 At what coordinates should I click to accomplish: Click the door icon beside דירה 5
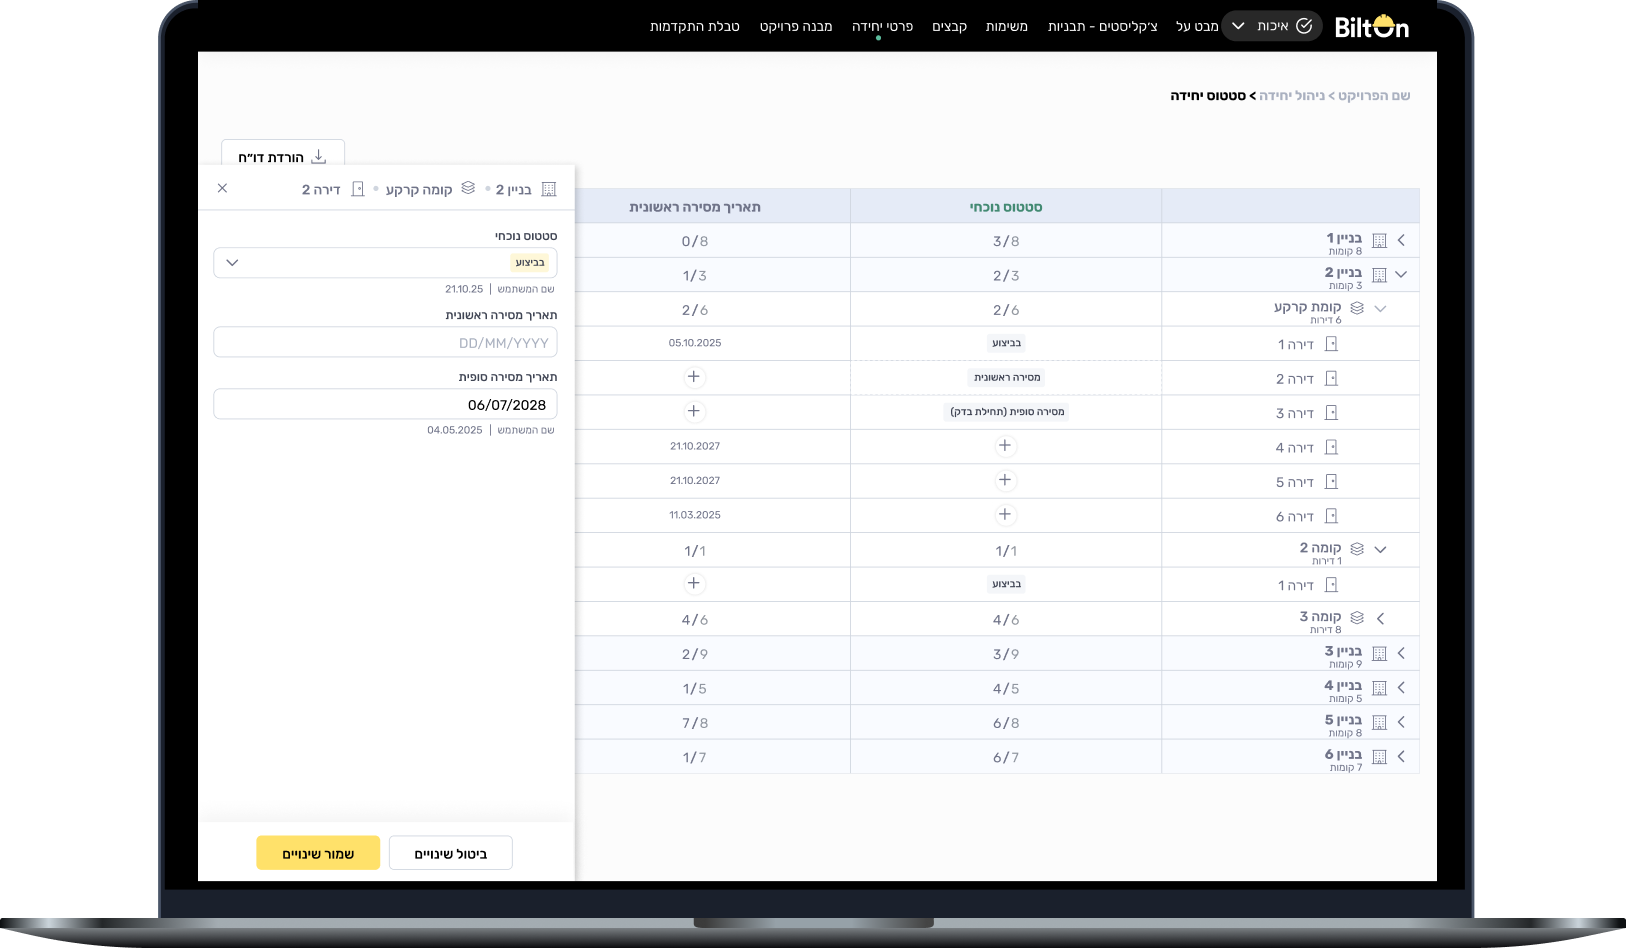(1331, 482)
